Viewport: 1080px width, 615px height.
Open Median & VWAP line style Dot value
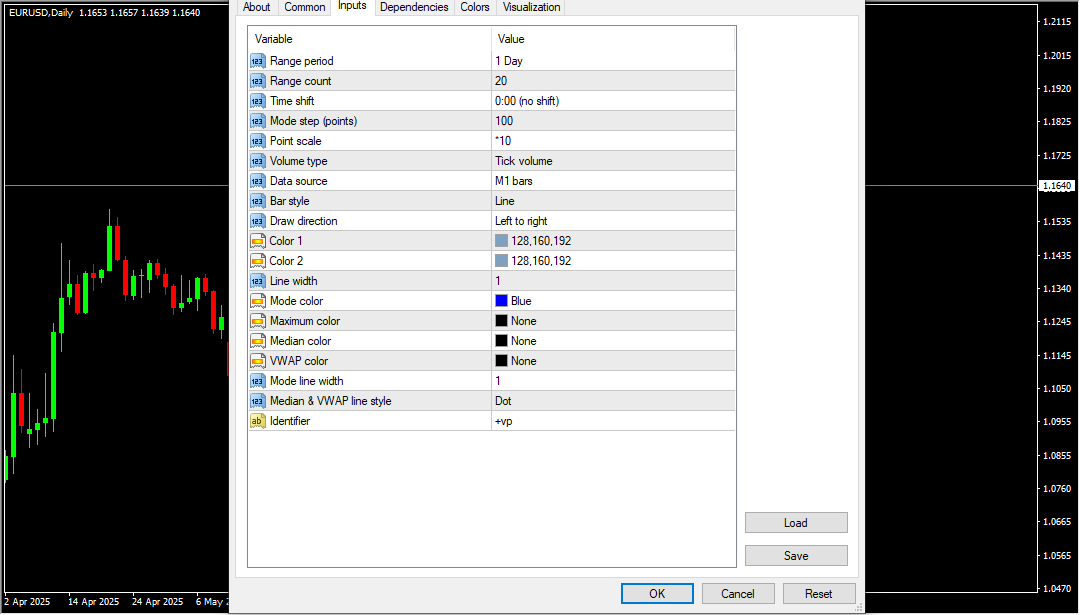tap(613, 401)
